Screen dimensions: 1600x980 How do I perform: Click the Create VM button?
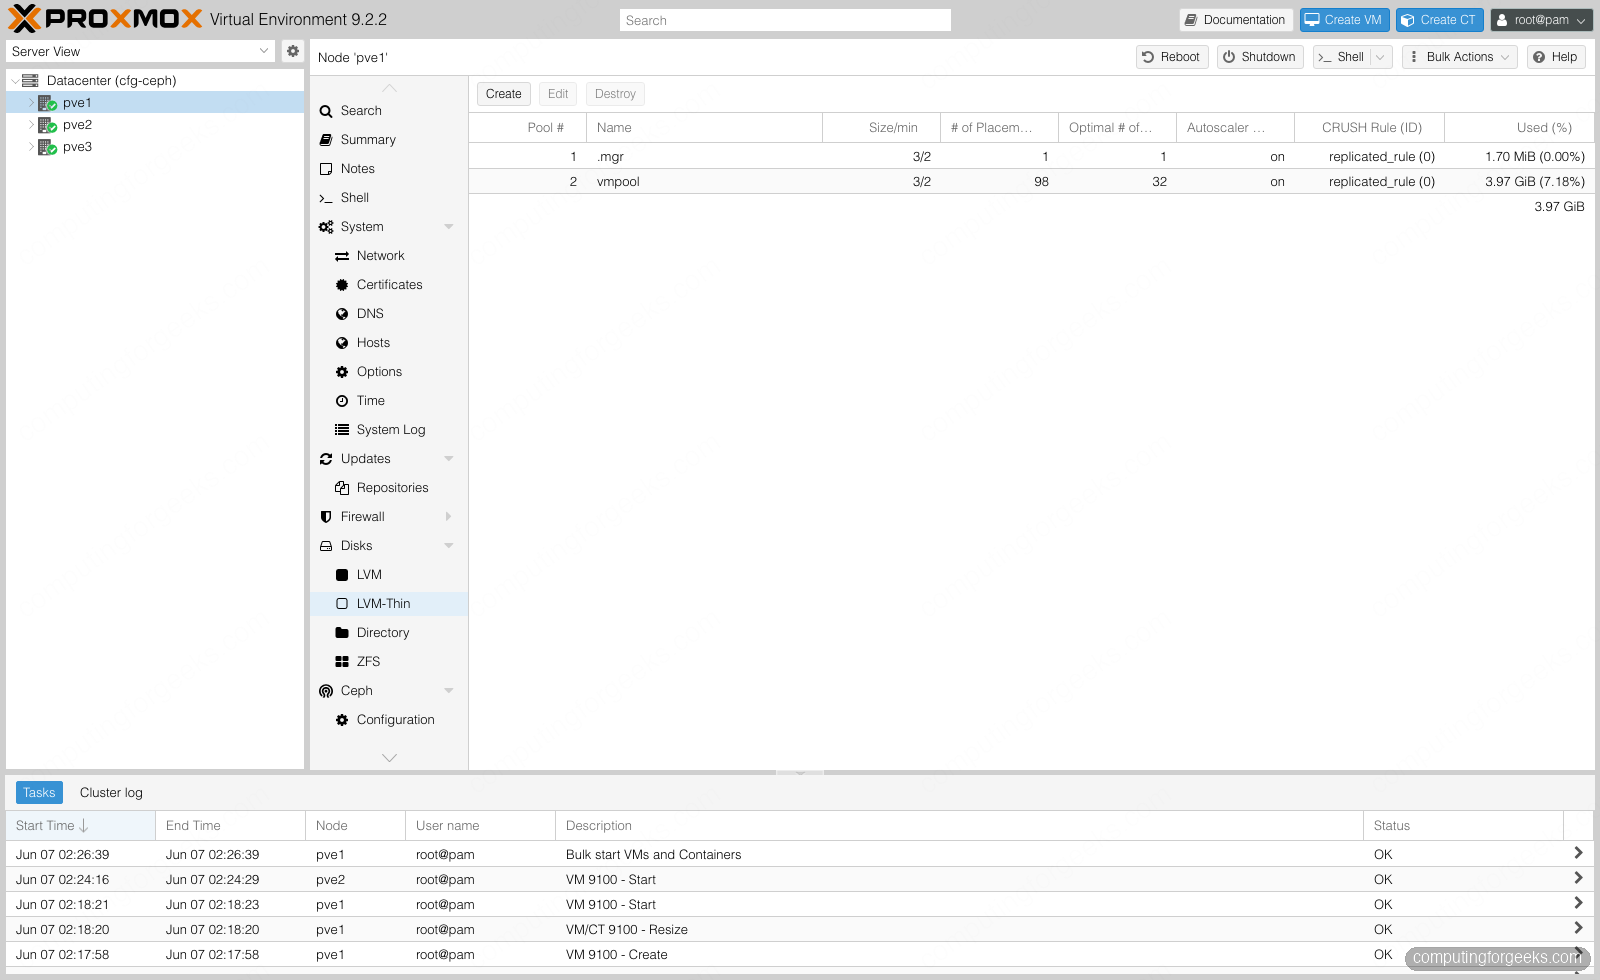pyautogui.click(x=1344, y=20)
